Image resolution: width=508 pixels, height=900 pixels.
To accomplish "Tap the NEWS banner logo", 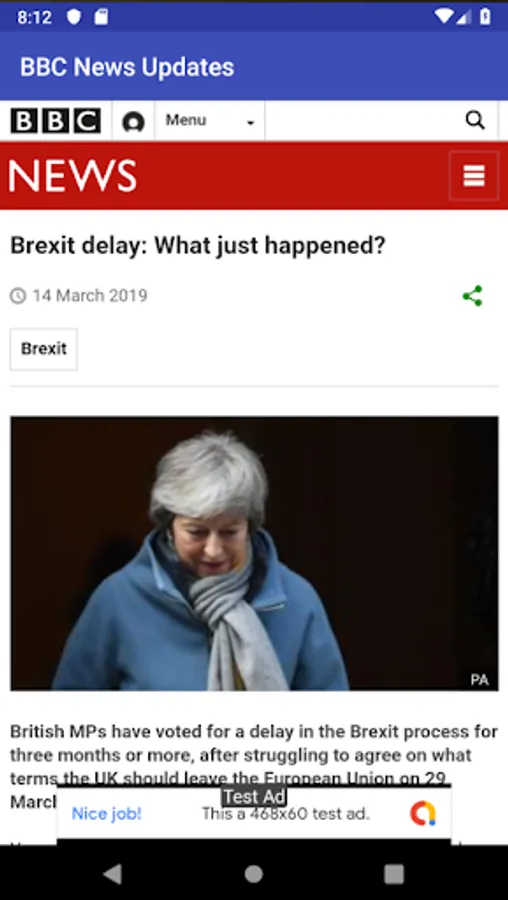I will 73,176.
